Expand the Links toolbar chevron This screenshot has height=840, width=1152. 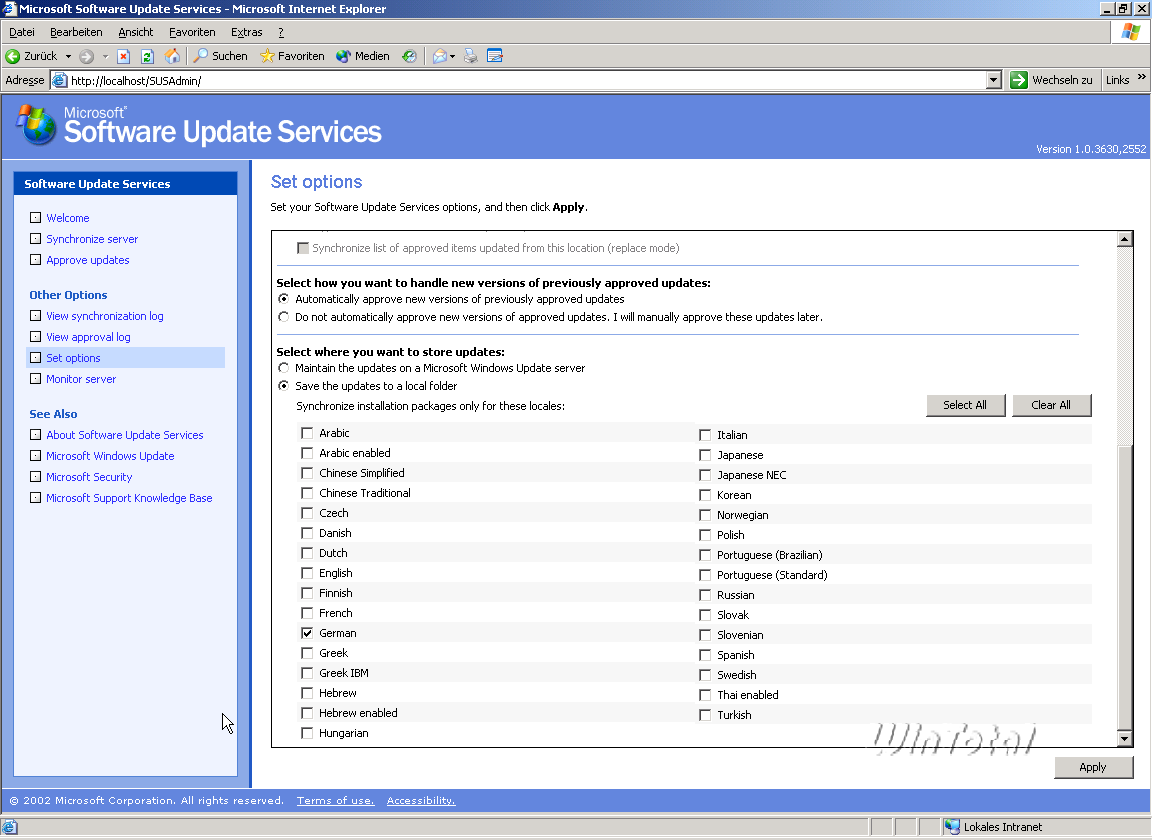click(1142, 76)
